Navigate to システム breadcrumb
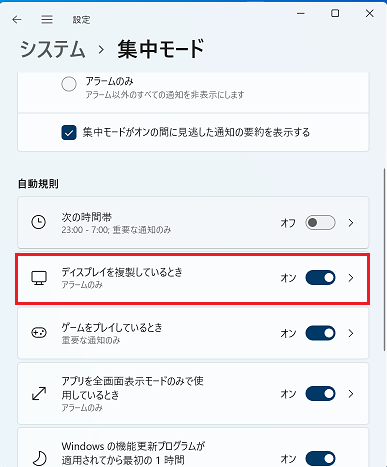 tap(53, 49)
